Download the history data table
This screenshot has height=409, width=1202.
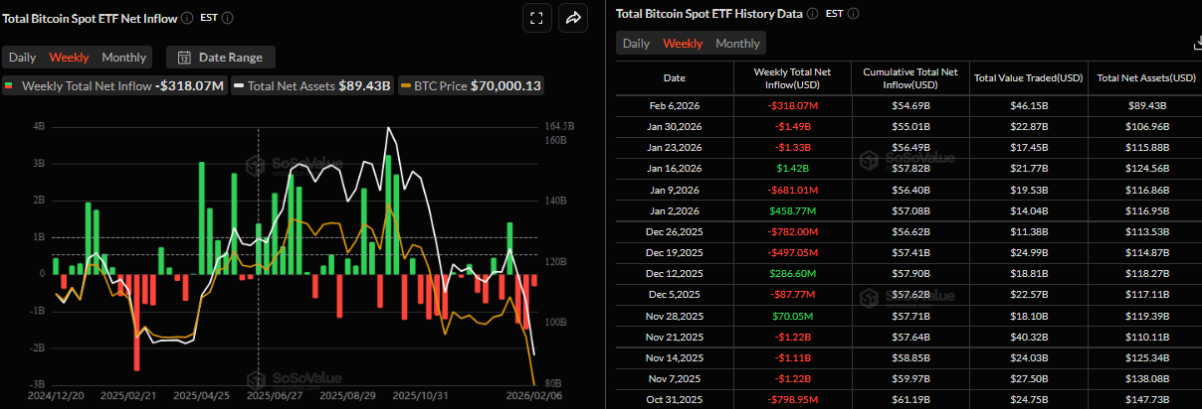click(1197, 43)
